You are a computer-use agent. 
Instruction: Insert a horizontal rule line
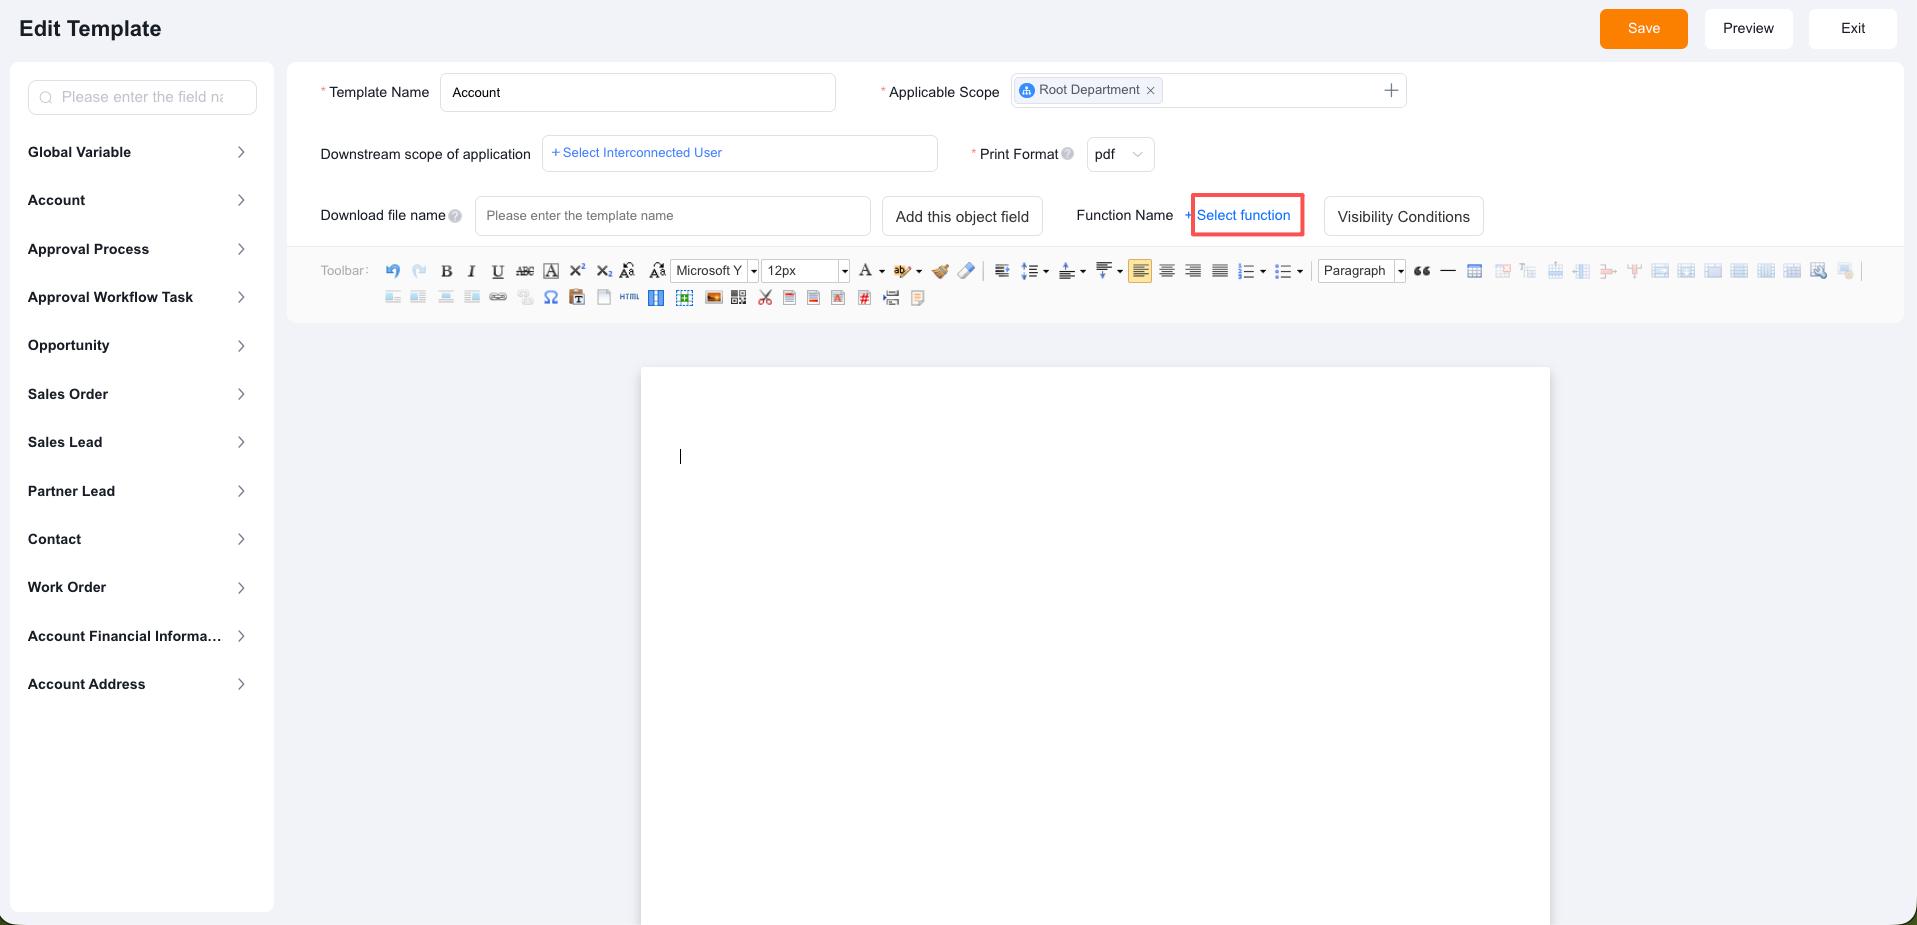(x=1448, y=271)
